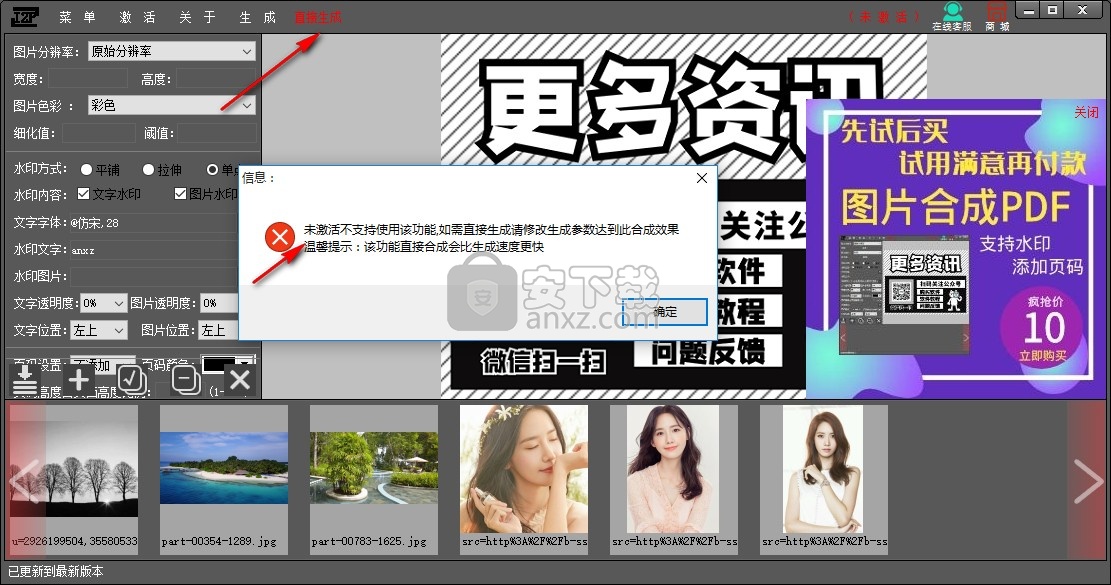Click the plus icon to add images

(x=78, y=379)
